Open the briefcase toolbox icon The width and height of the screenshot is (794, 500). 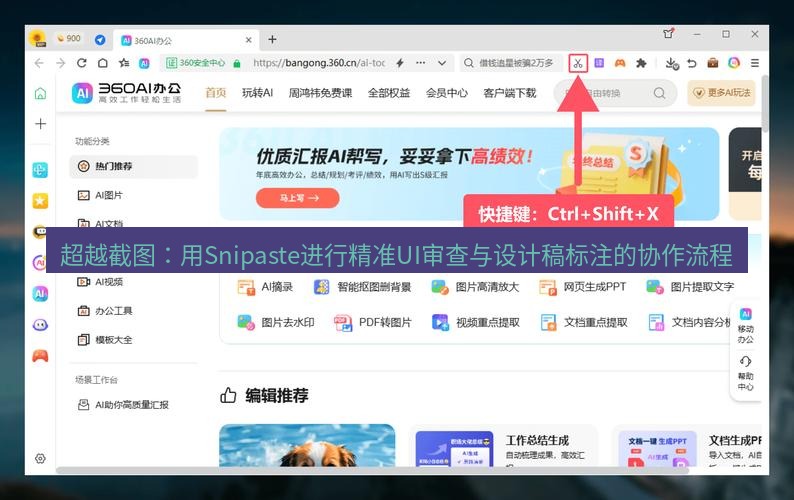click(712, 63)
